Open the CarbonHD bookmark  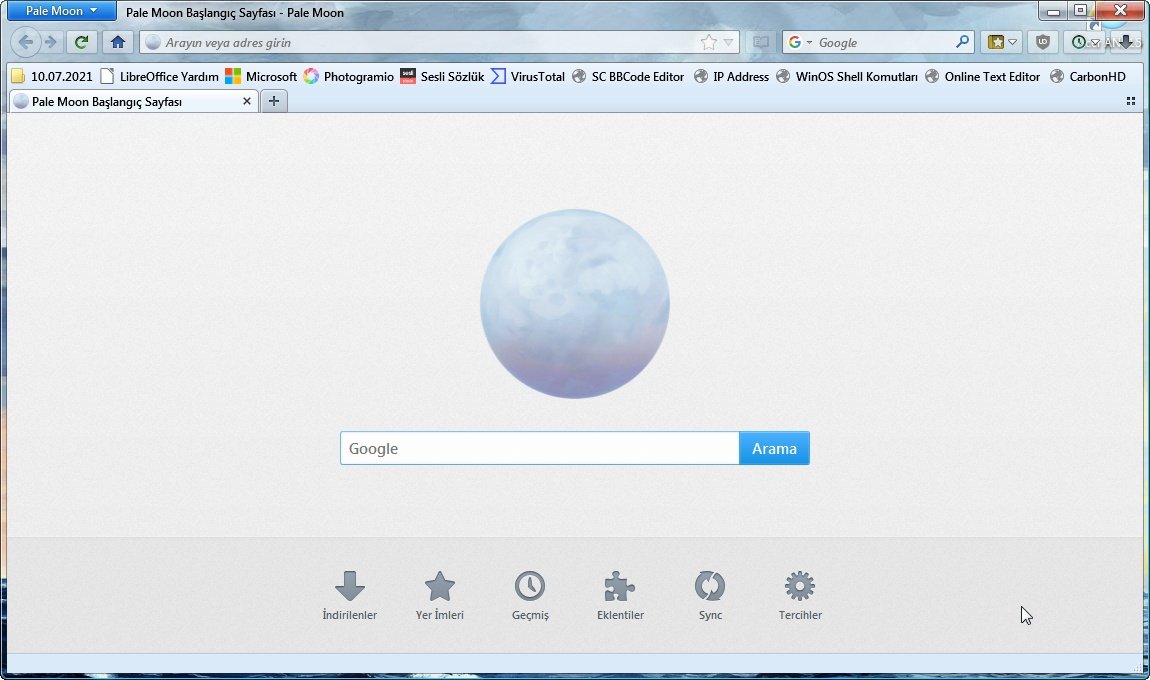point(1088,76)
